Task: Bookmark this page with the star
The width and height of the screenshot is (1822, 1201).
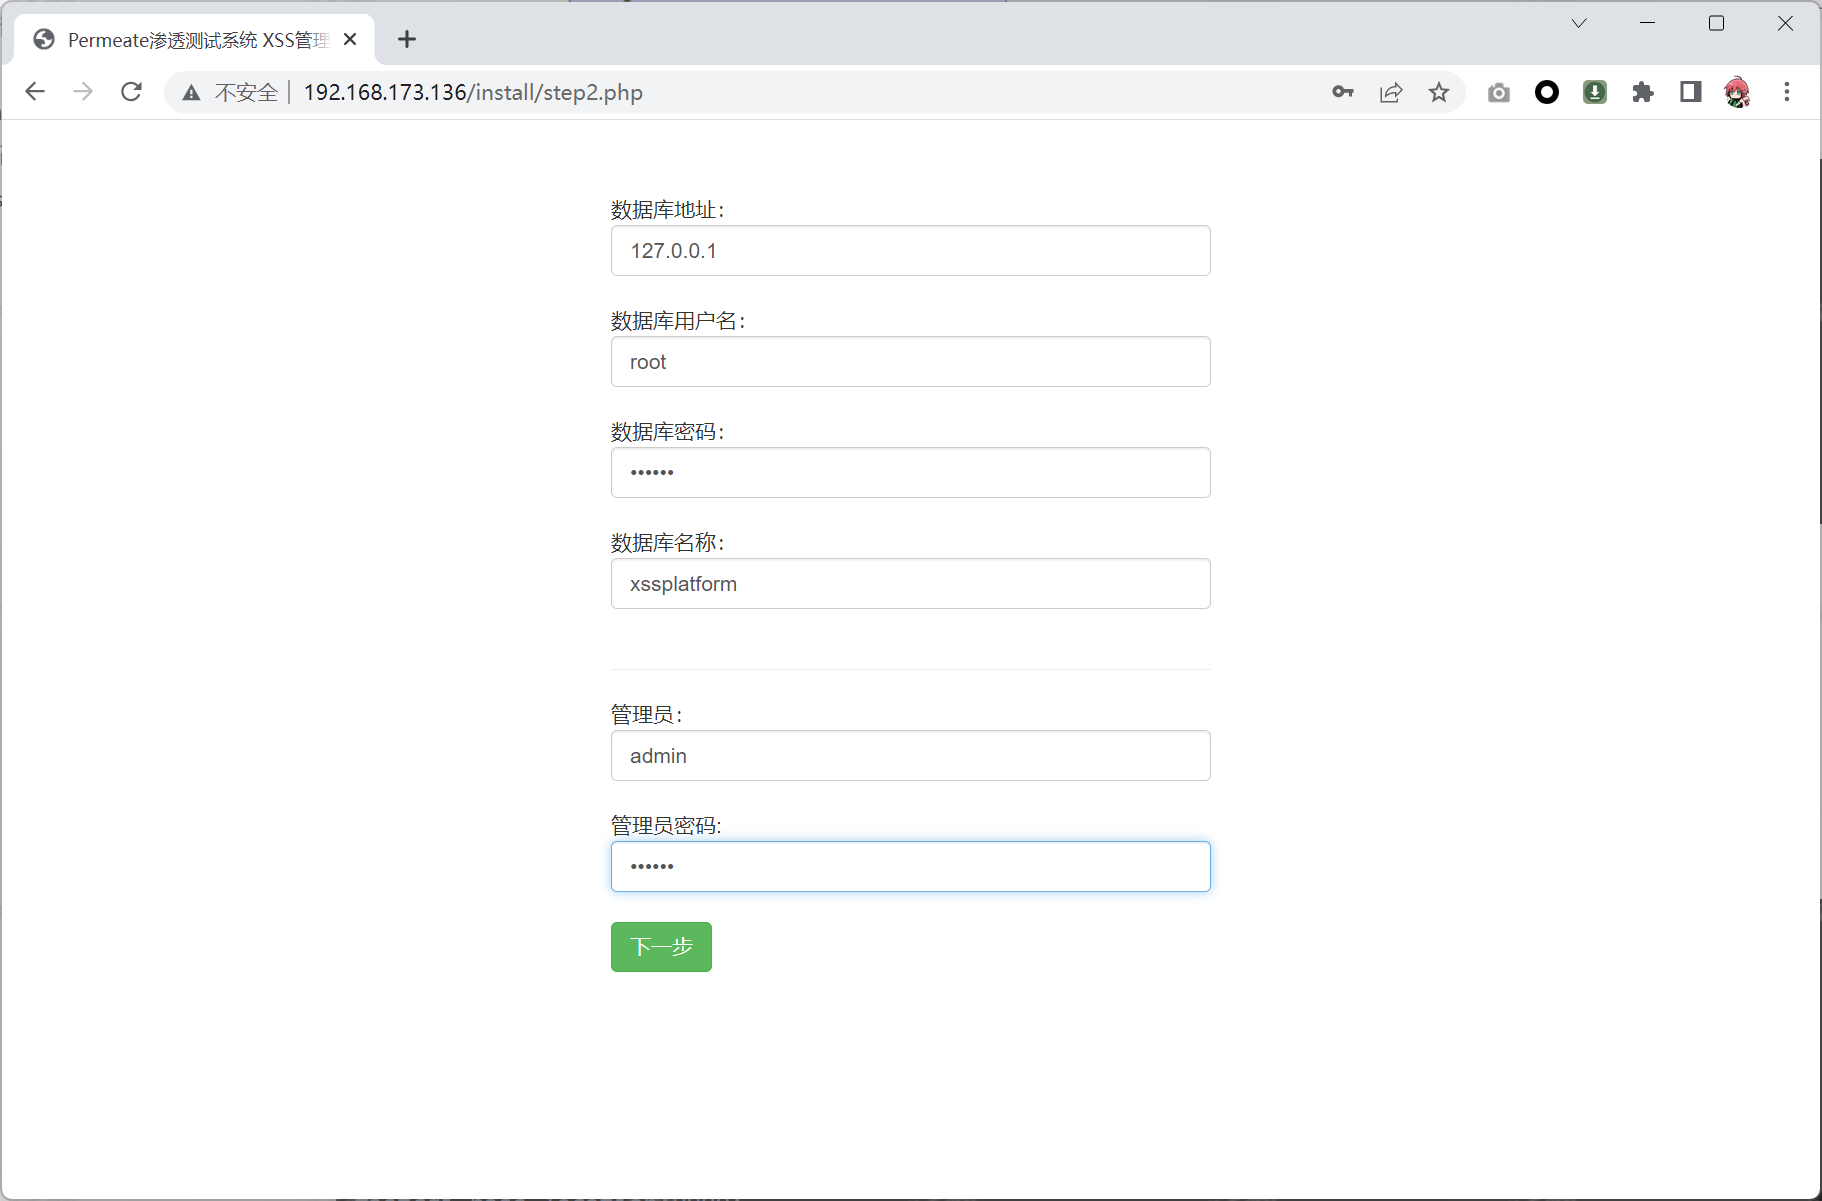Action: click(1438, 92)
